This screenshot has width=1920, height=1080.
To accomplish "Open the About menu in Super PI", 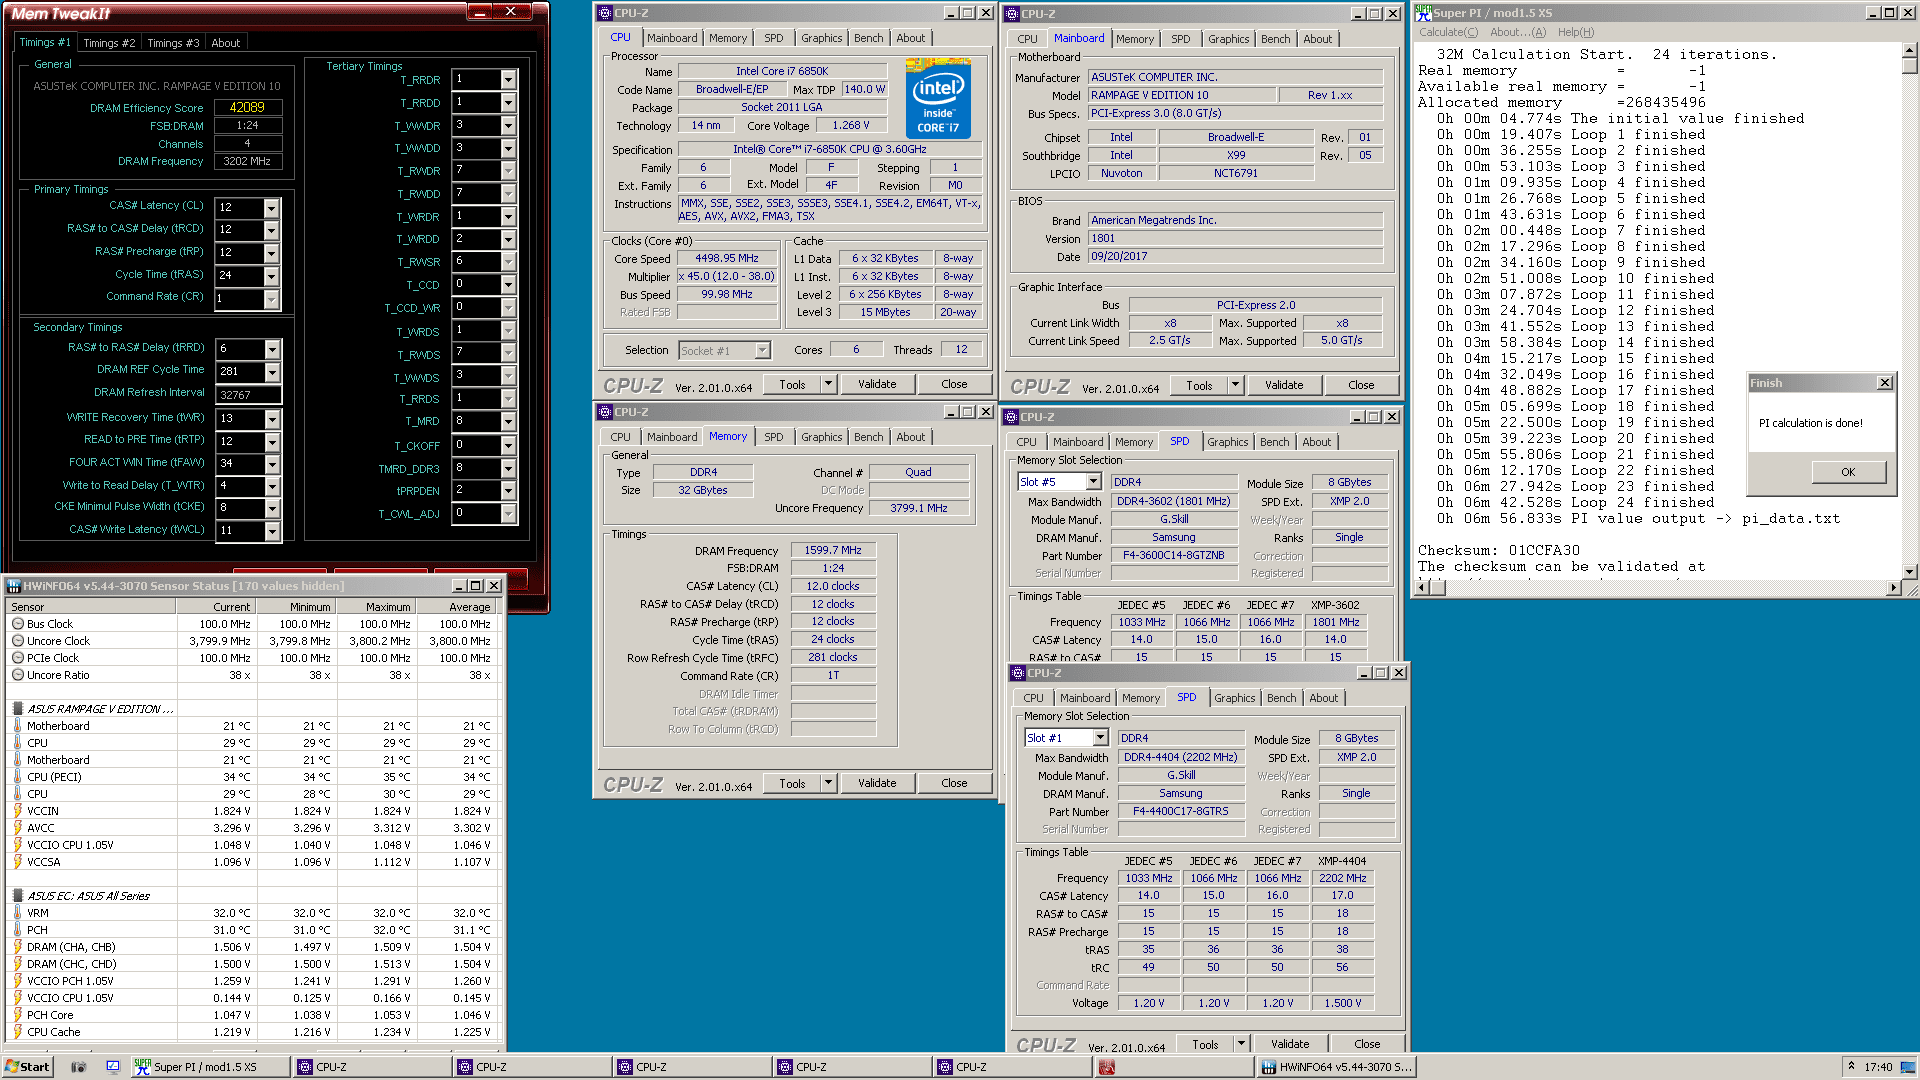I will coord(1517,32).
